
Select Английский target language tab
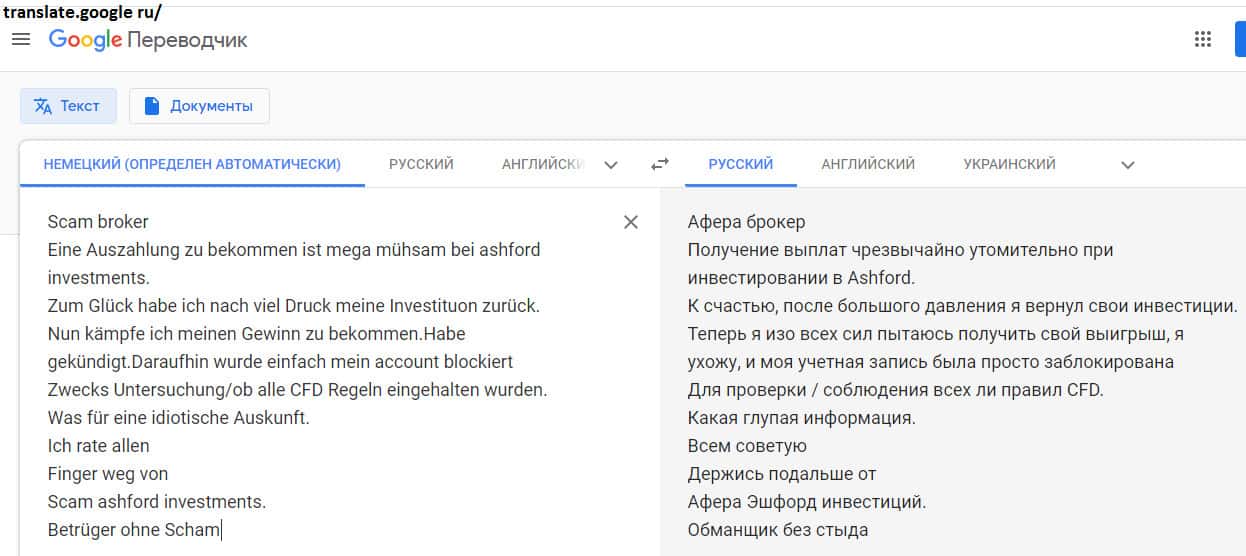click(x=868, y=164)
